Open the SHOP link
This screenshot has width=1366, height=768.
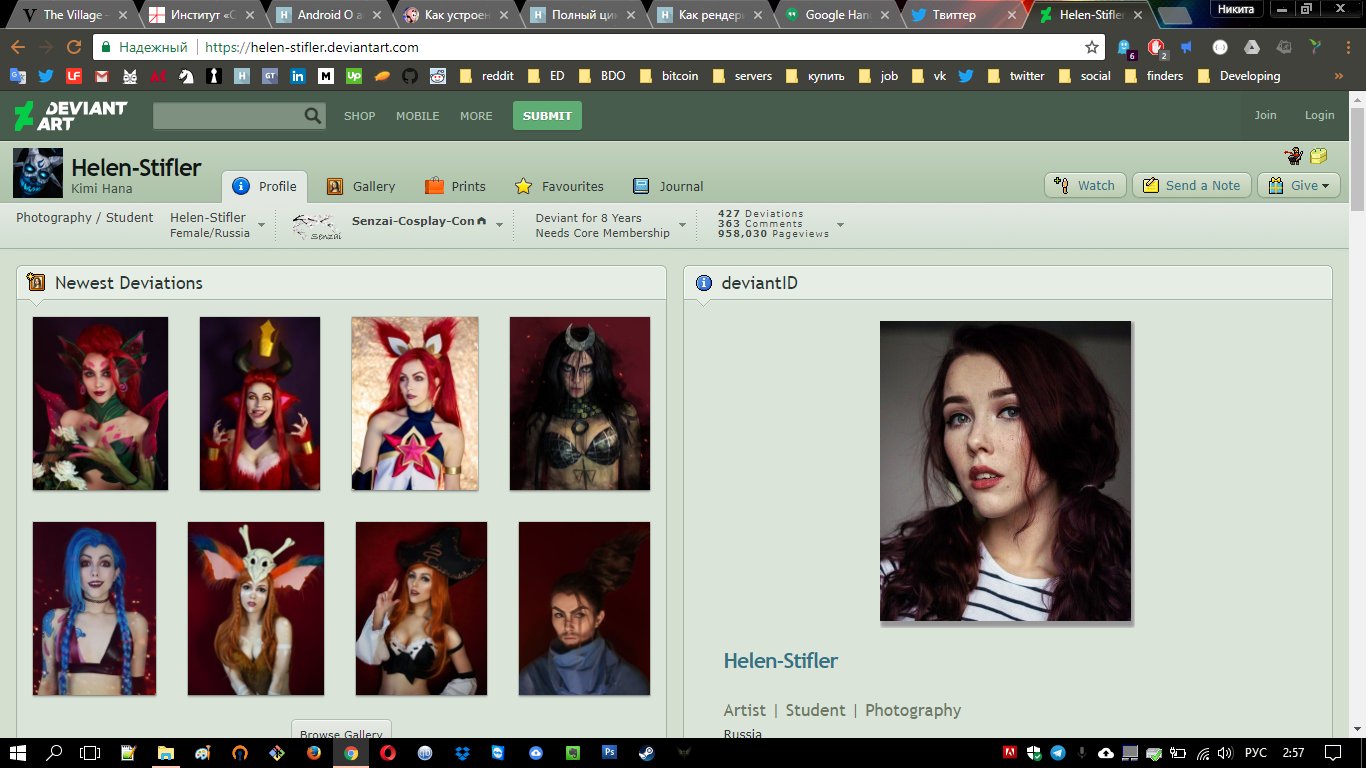pyautogui.click(x=360, y=116)
